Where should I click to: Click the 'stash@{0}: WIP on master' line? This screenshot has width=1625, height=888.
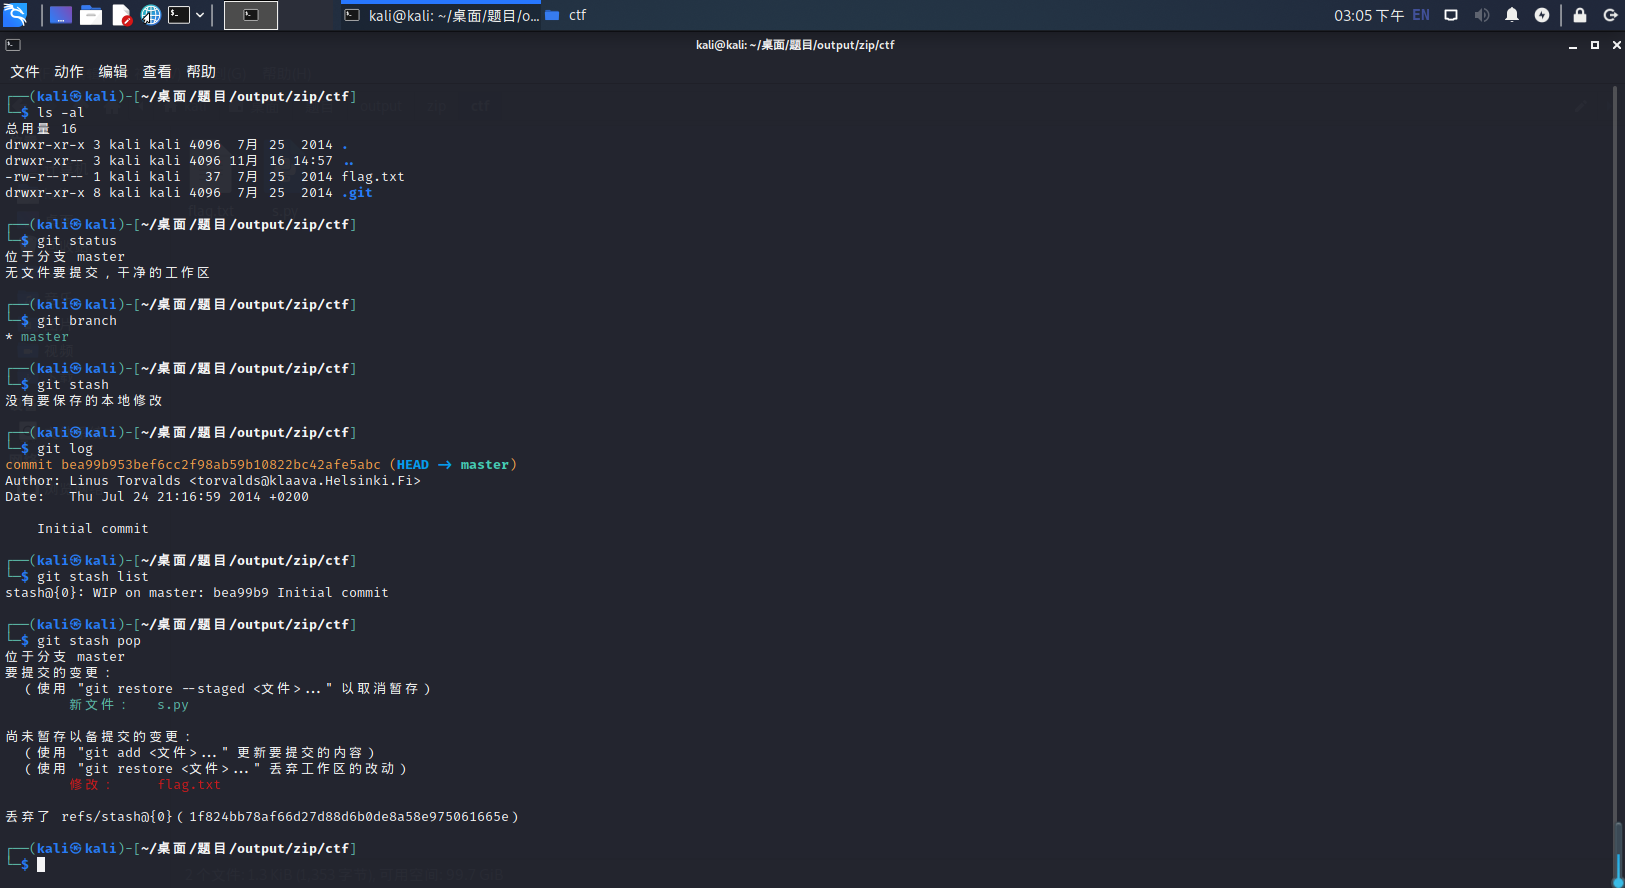[x=197, y=593]
